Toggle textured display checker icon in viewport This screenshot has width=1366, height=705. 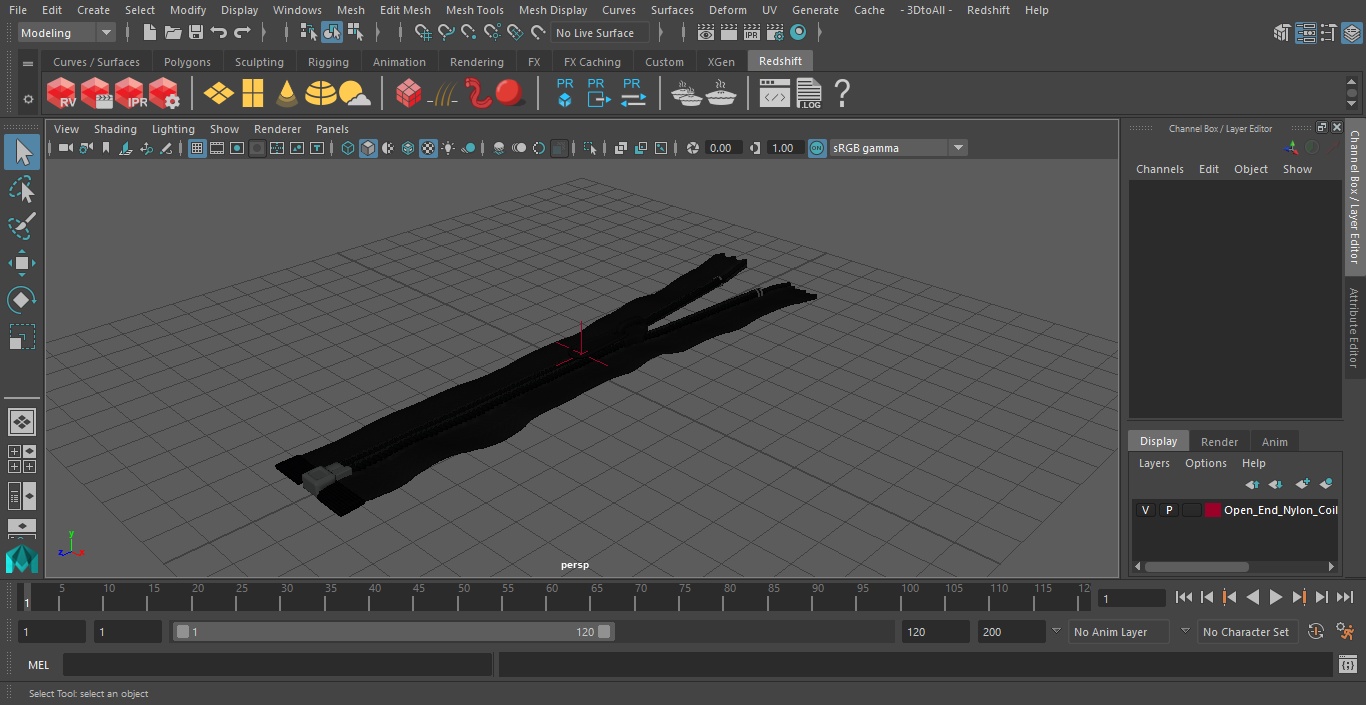(x=428, y=148)
